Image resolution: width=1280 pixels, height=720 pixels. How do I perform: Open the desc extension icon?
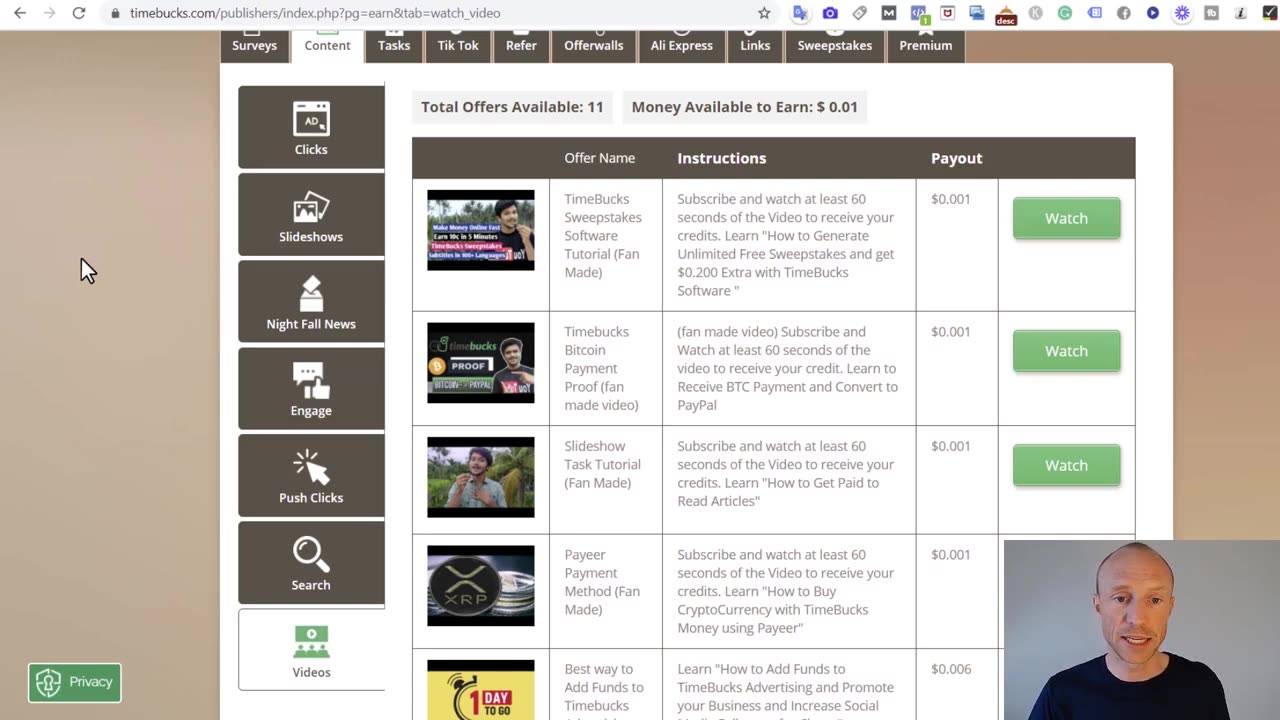1007,14
